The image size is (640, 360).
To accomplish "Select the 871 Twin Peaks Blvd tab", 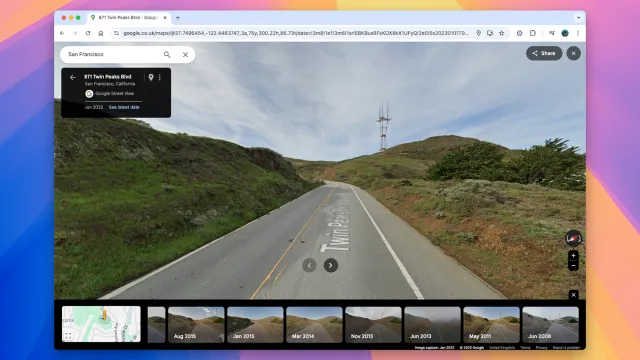I will 129,18.
